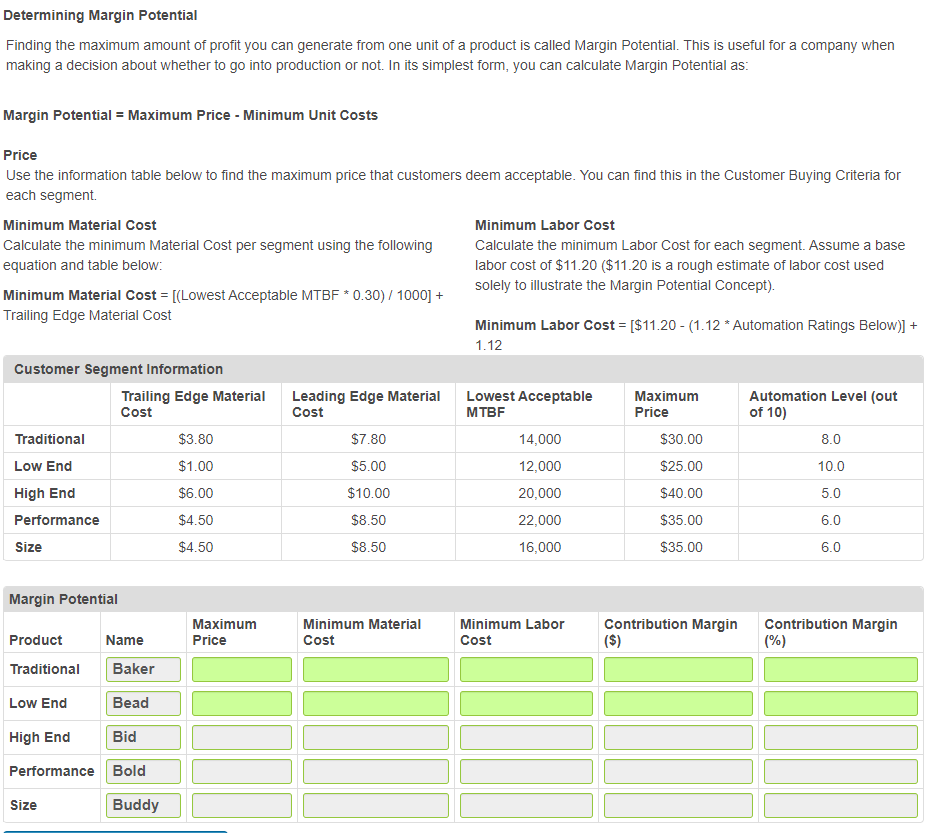The width and height of the screenshot is (932, 833).
Task: Click Minimum Material Cost field for High End
Action: [376, 737]
